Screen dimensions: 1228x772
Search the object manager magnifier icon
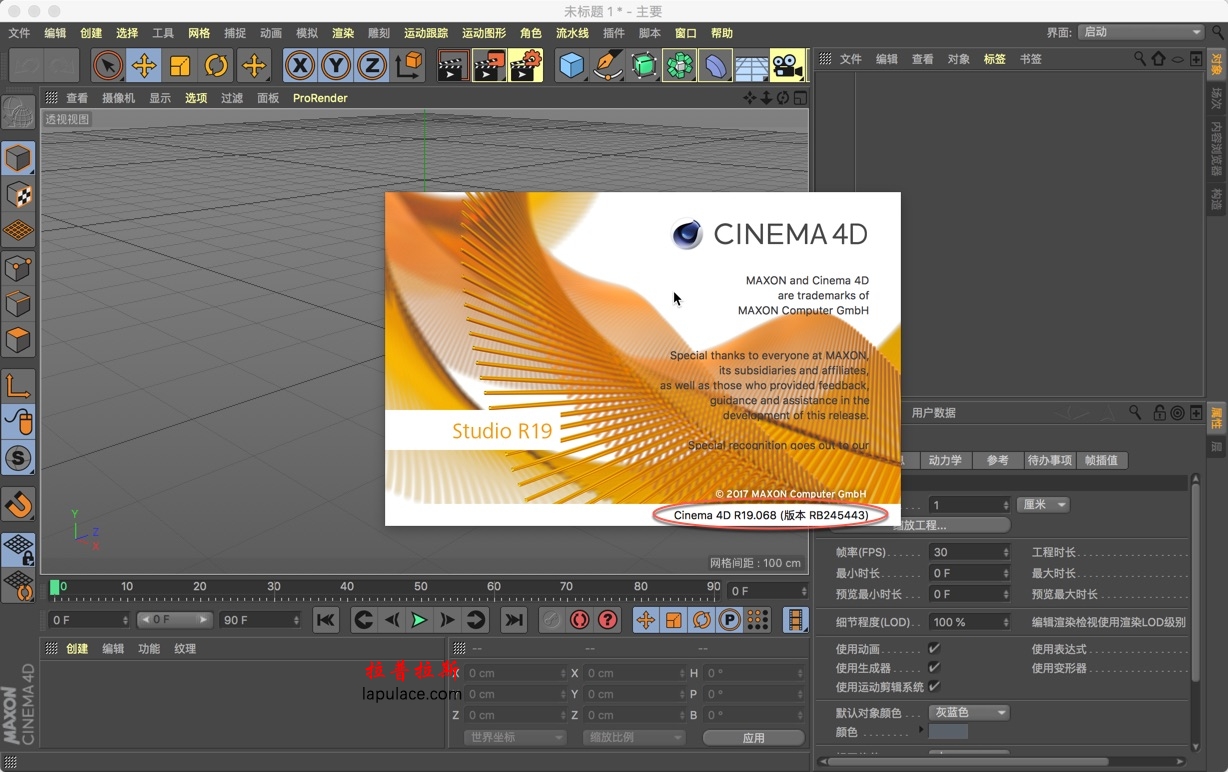[x=1139, y=59]
